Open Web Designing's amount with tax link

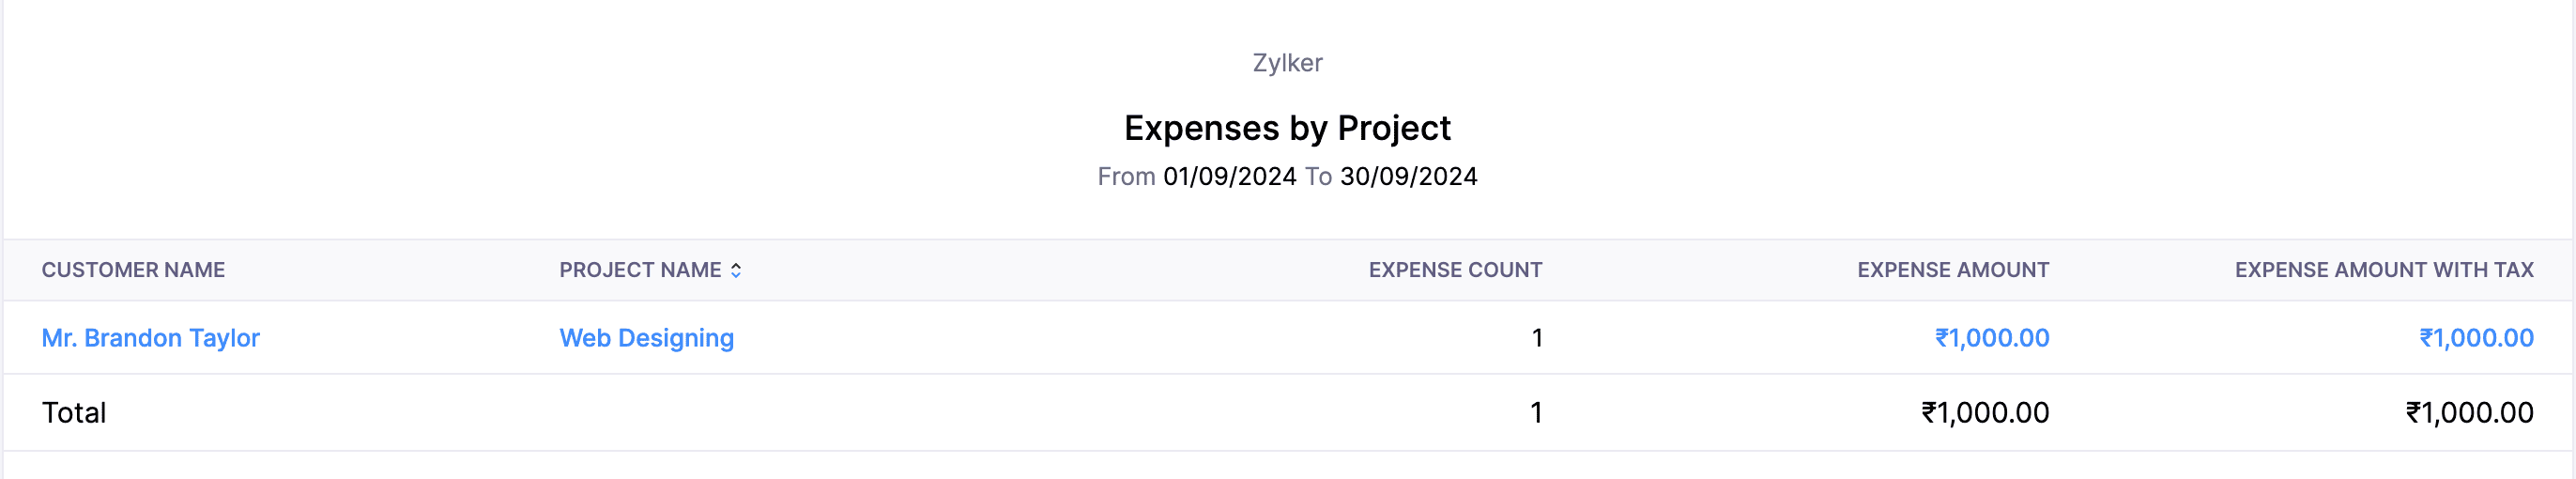2475,338
